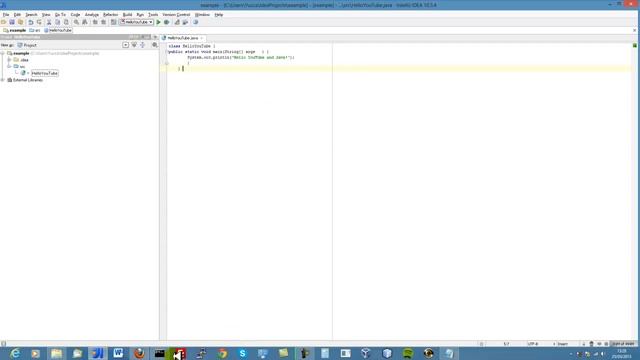Click the green inspection status indicator

click(x=635, y=45)
